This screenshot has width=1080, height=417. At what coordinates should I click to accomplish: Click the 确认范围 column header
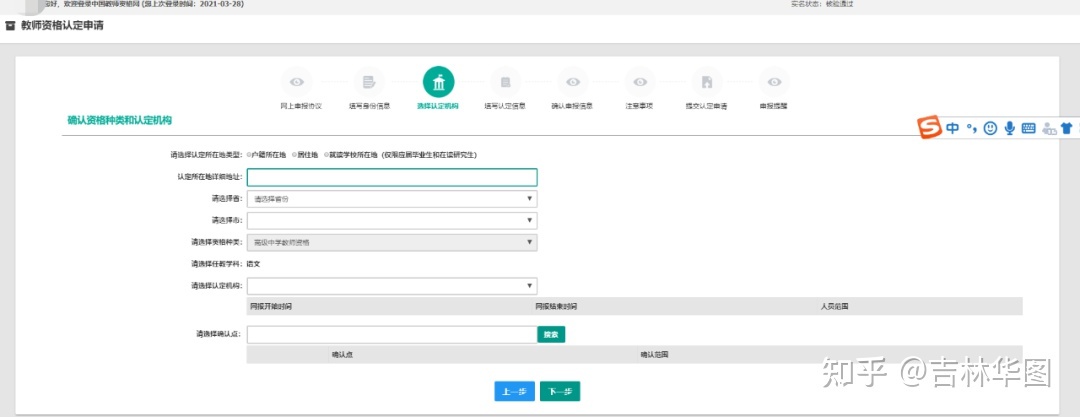coord(654,355)
